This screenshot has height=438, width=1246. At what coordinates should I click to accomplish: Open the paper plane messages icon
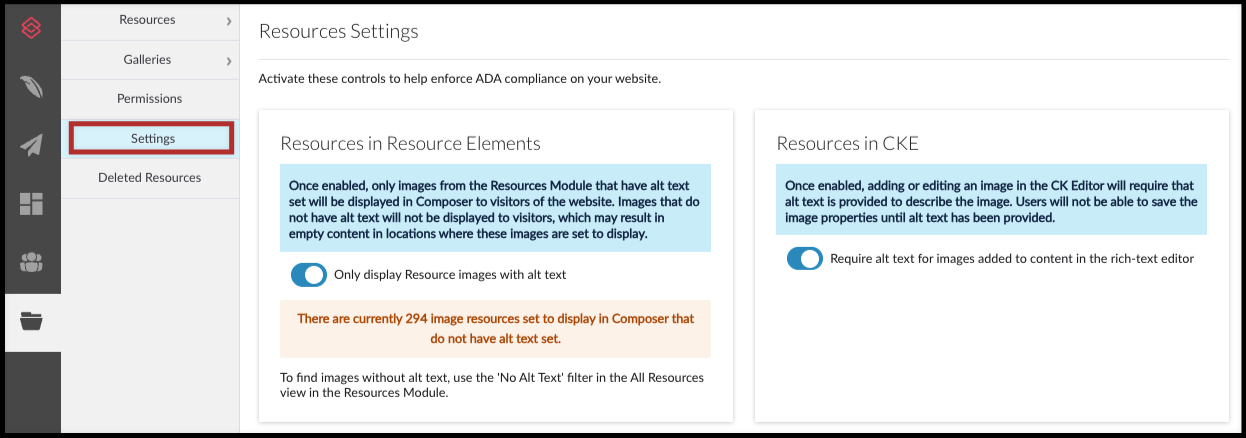[x=31, y=146]
